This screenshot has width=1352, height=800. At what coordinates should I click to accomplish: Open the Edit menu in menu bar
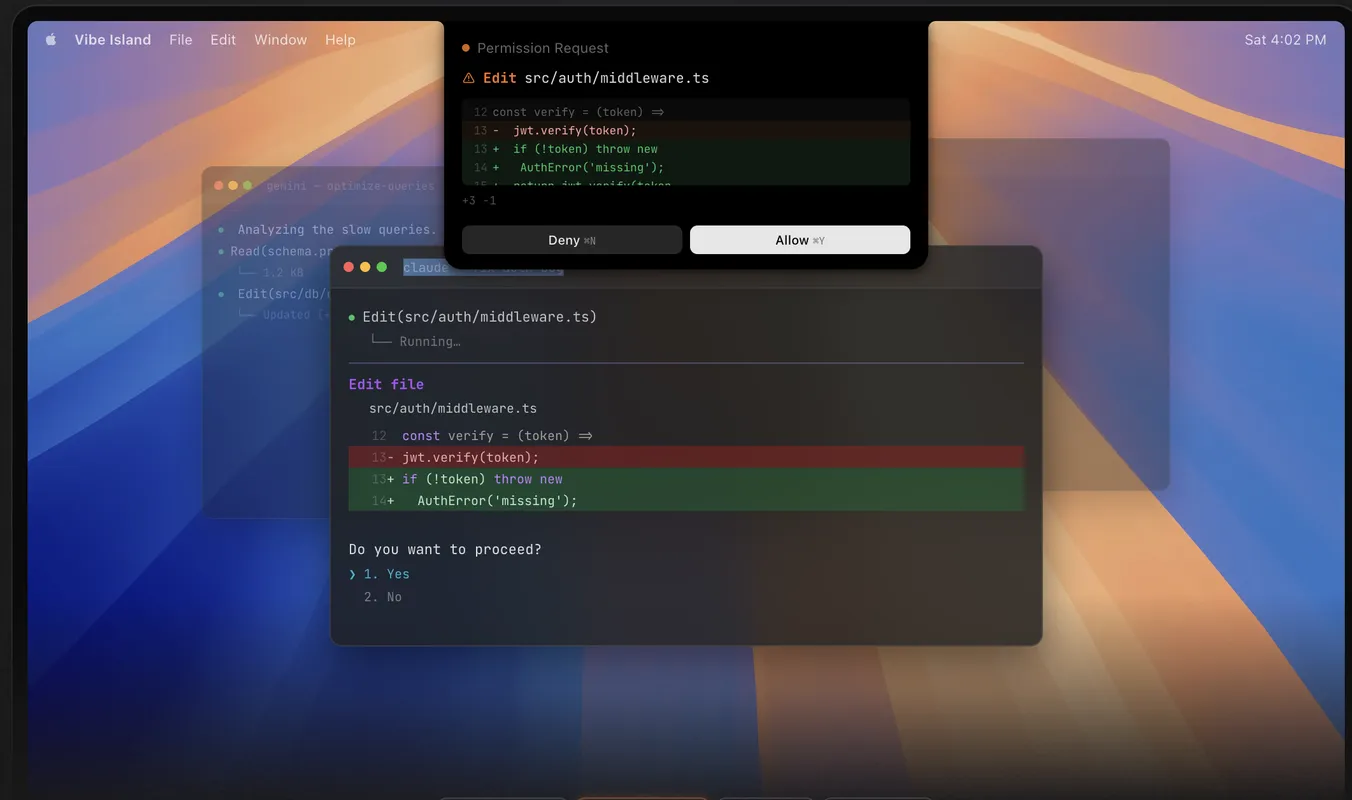pos(223,40)
